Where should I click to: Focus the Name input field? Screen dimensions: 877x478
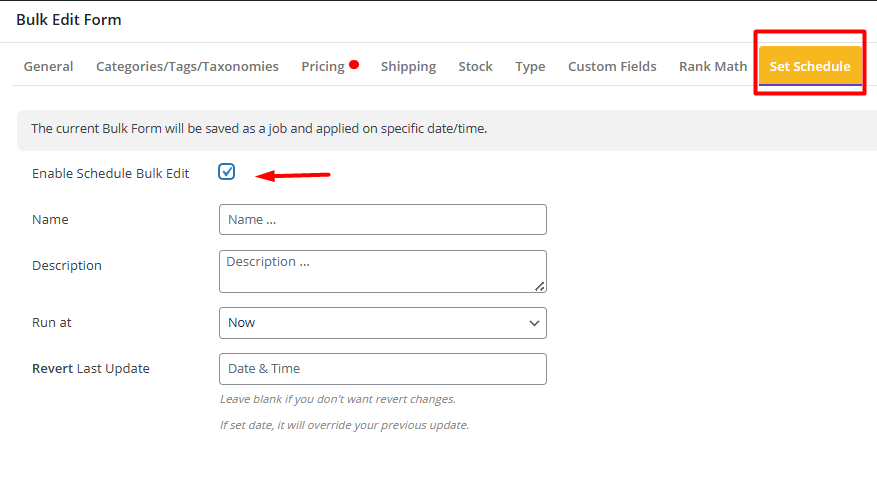coord(382,220)
